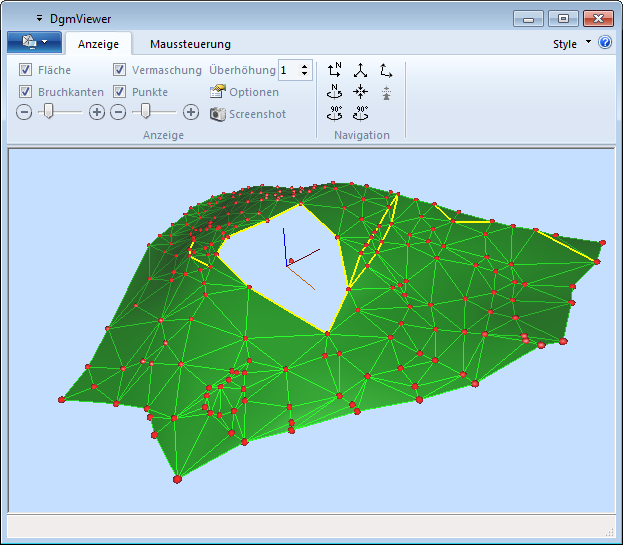Image resolution: width=623 pixels, height=545 pixels.
Task: Click the Punkte size slider handle
Action: point(146,111)
